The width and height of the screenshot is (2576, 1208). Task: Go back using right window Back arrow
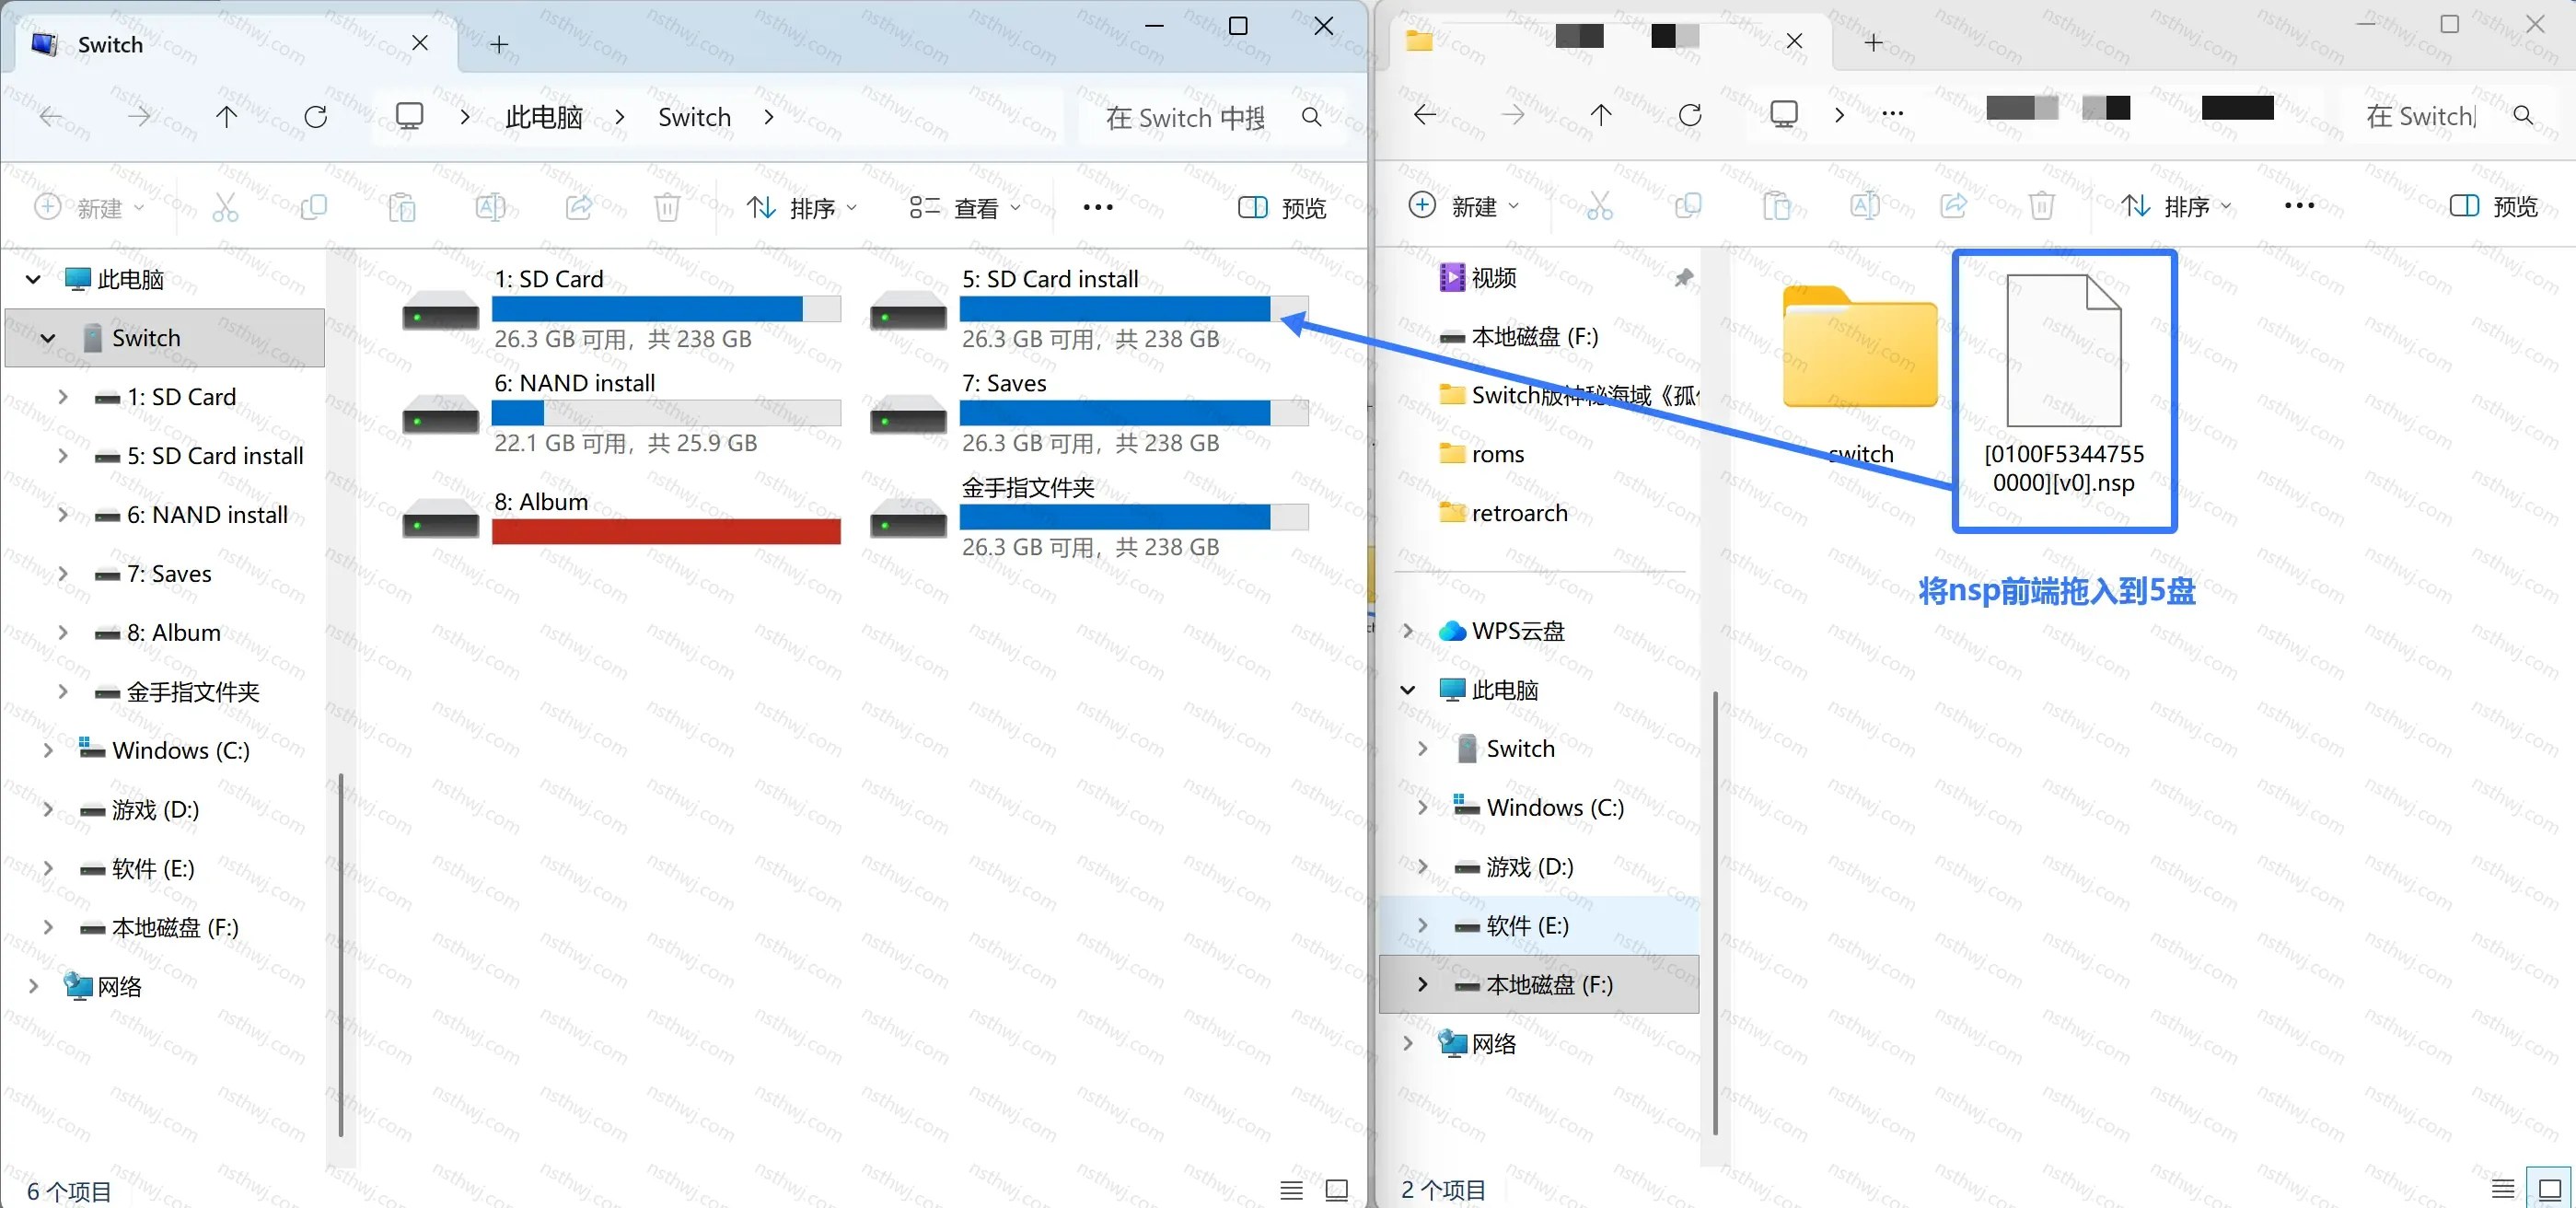[x=1425, y=115]
